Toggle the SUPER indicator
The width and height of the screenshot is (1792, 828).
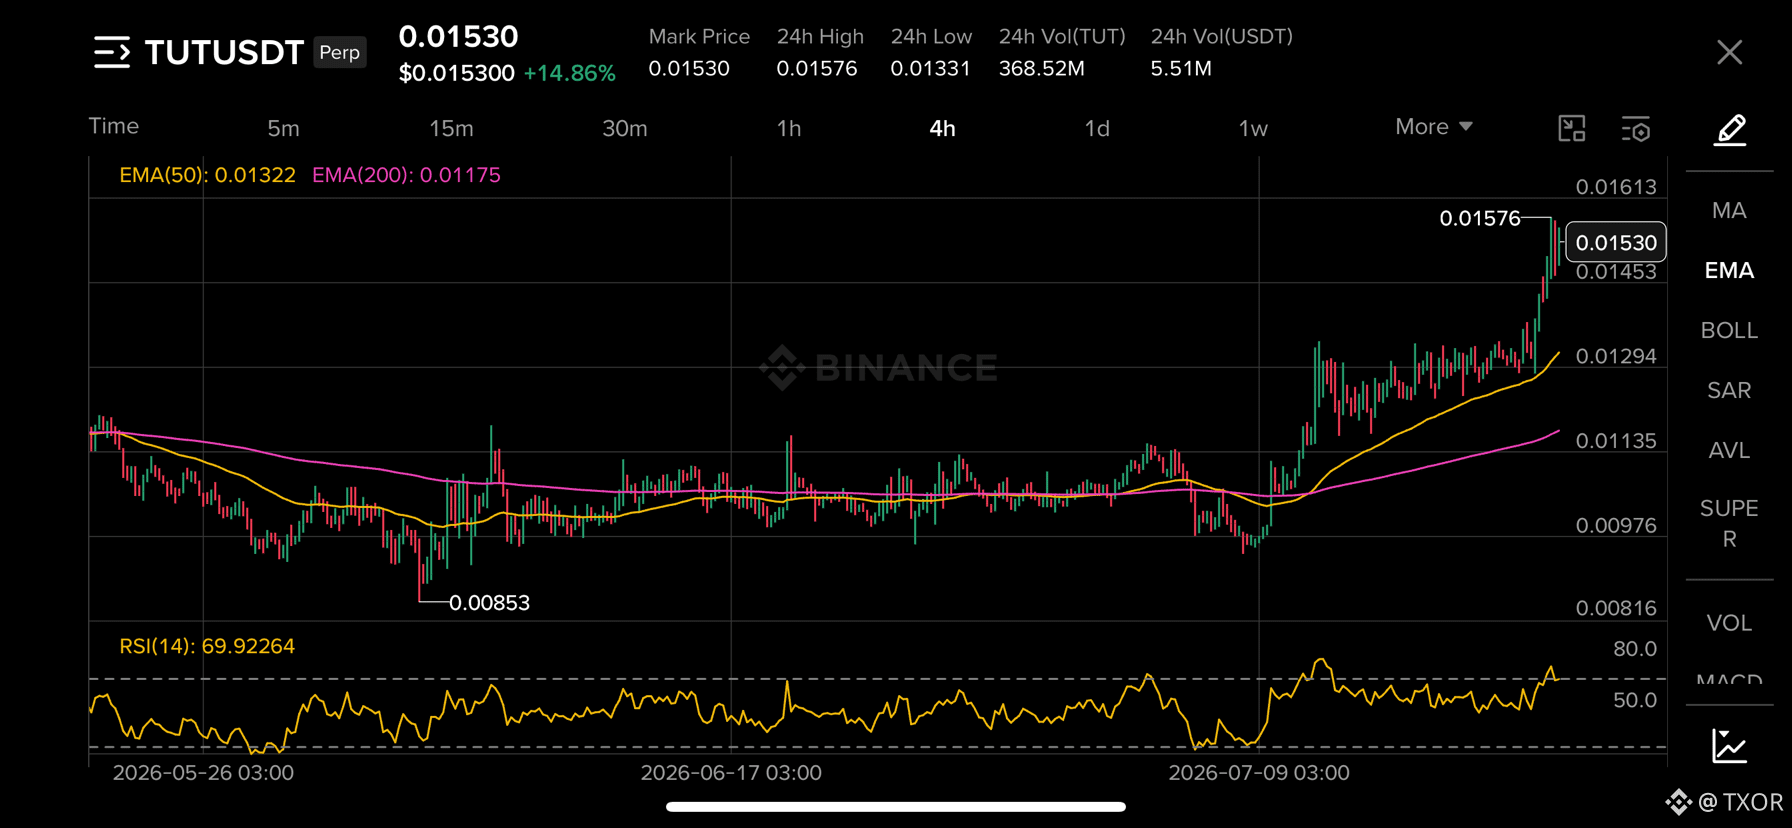coord(1729,523)
